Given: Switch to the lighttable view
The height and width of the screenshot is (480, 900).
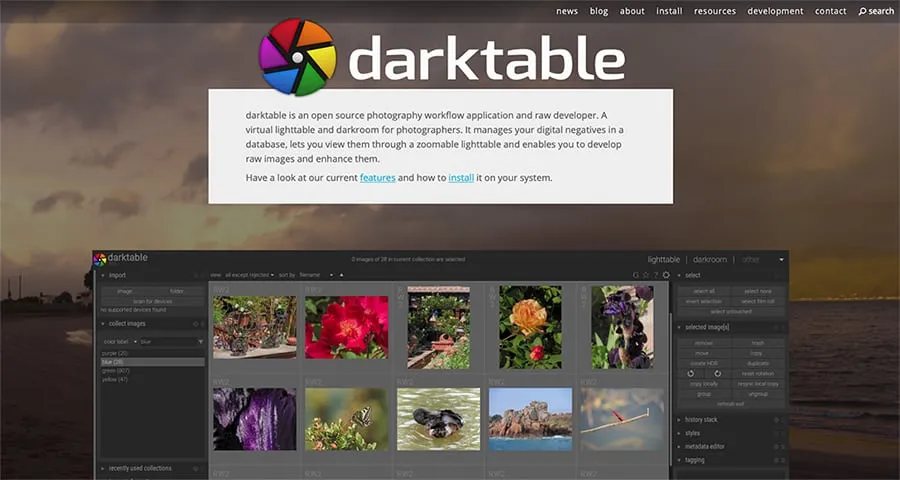Looking at the screenshot, I should click(664, 260).
